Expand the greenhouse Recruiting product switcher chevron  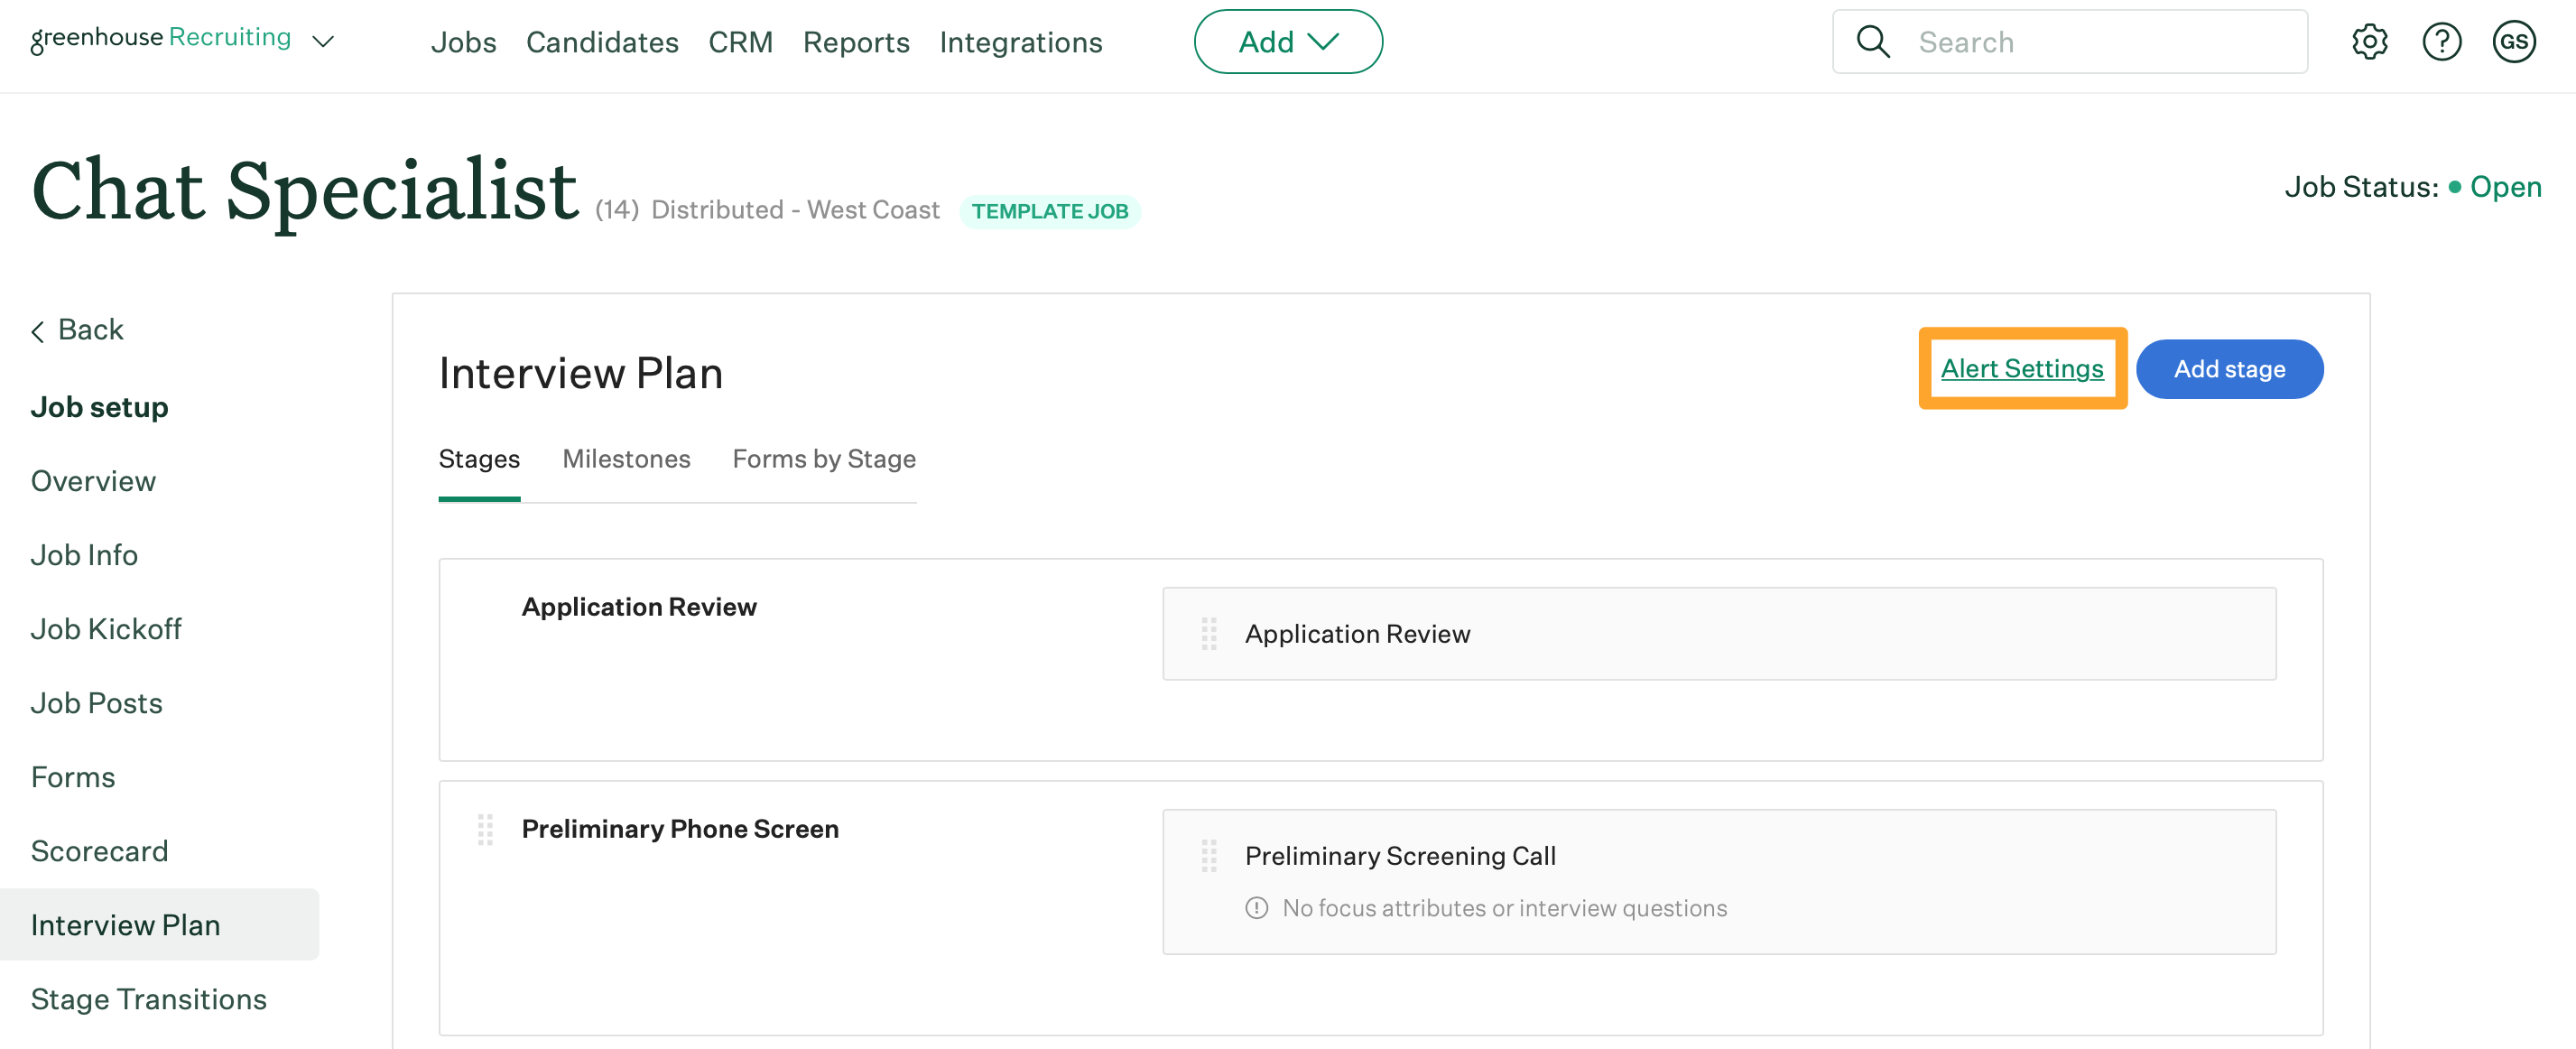(322, 42)
